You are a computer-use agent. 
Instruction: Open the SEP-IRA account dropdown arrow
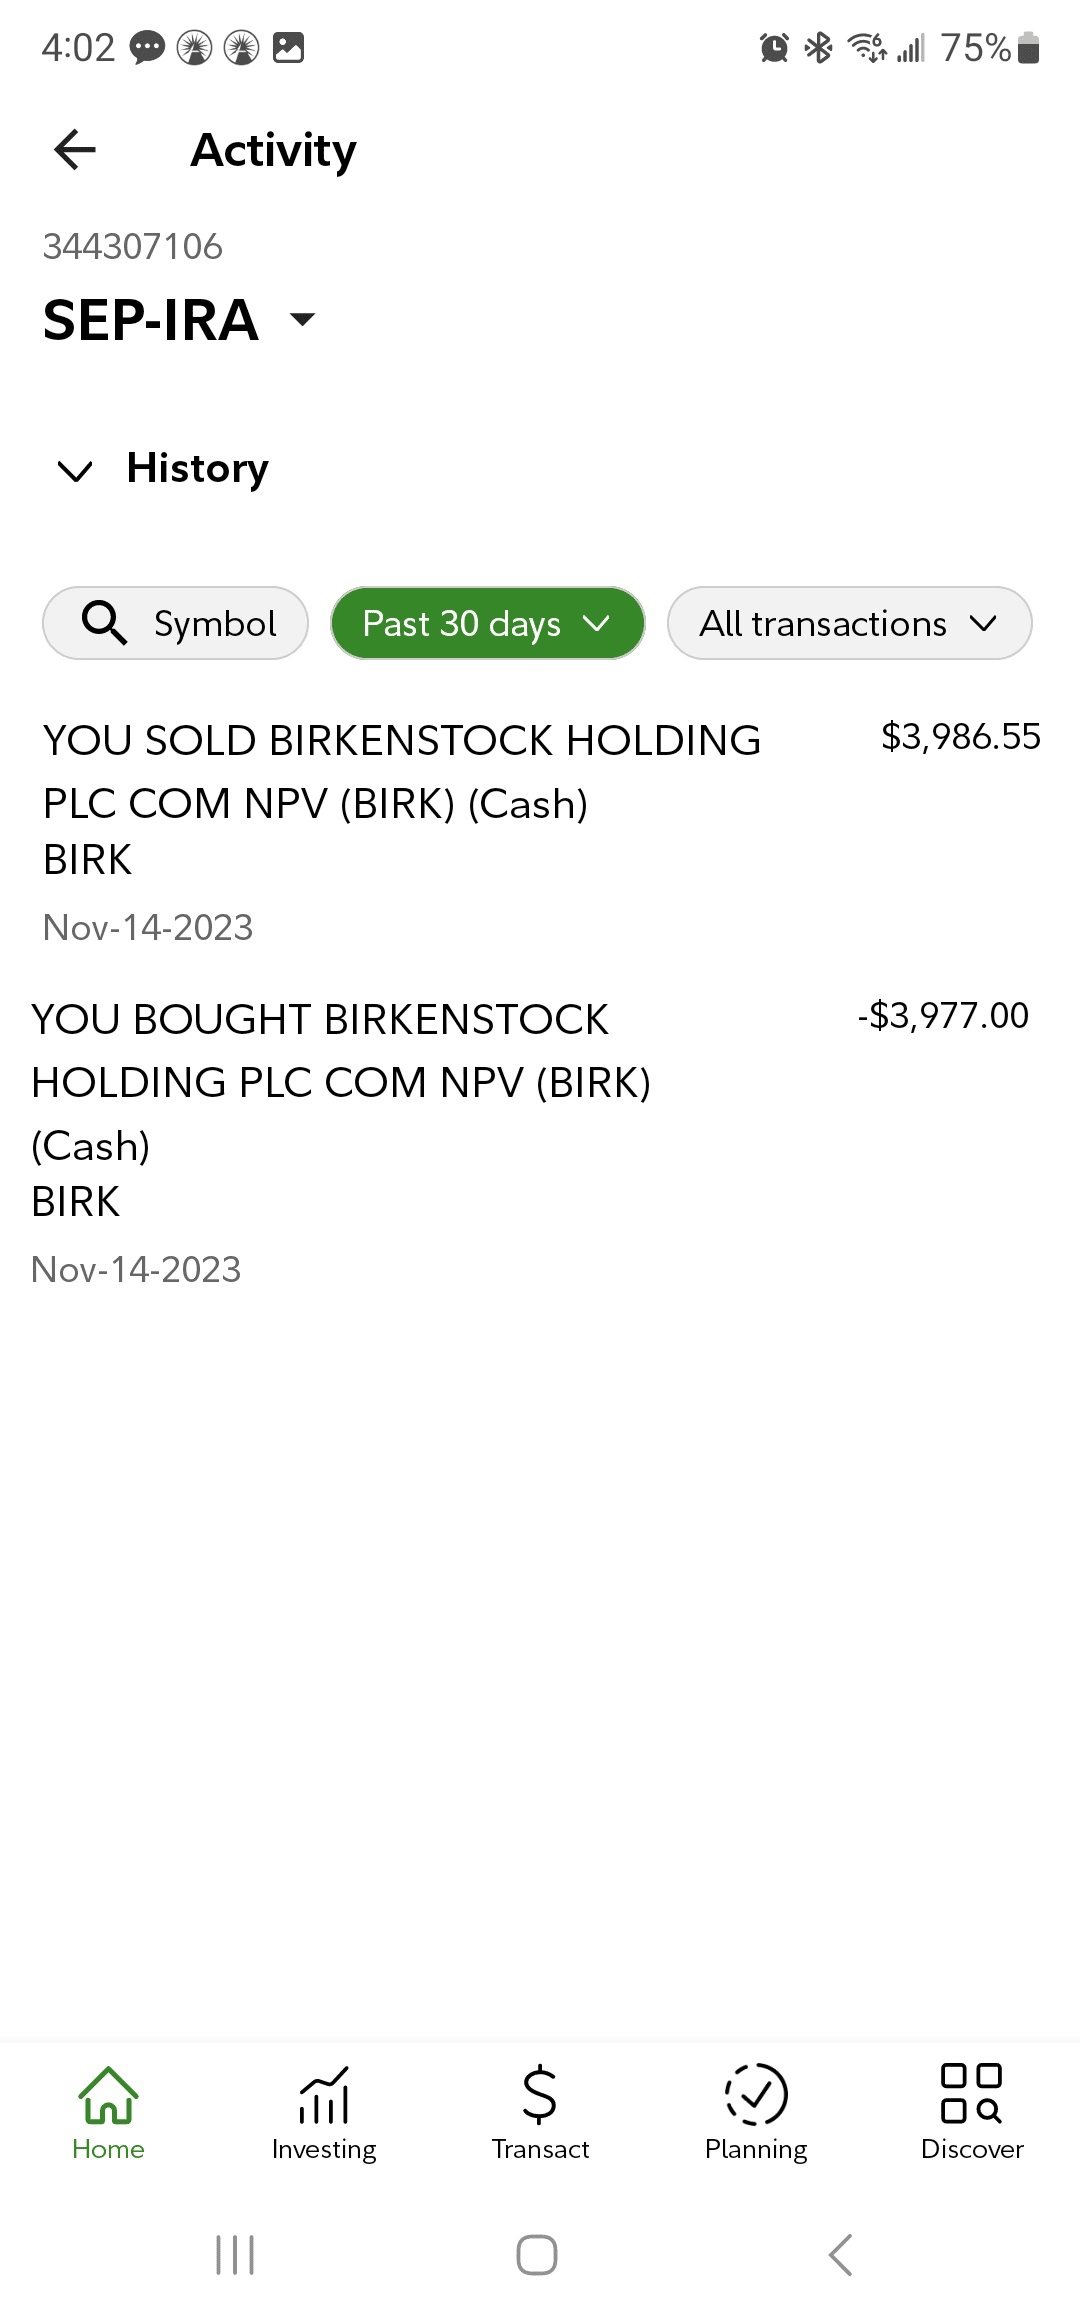302,320
